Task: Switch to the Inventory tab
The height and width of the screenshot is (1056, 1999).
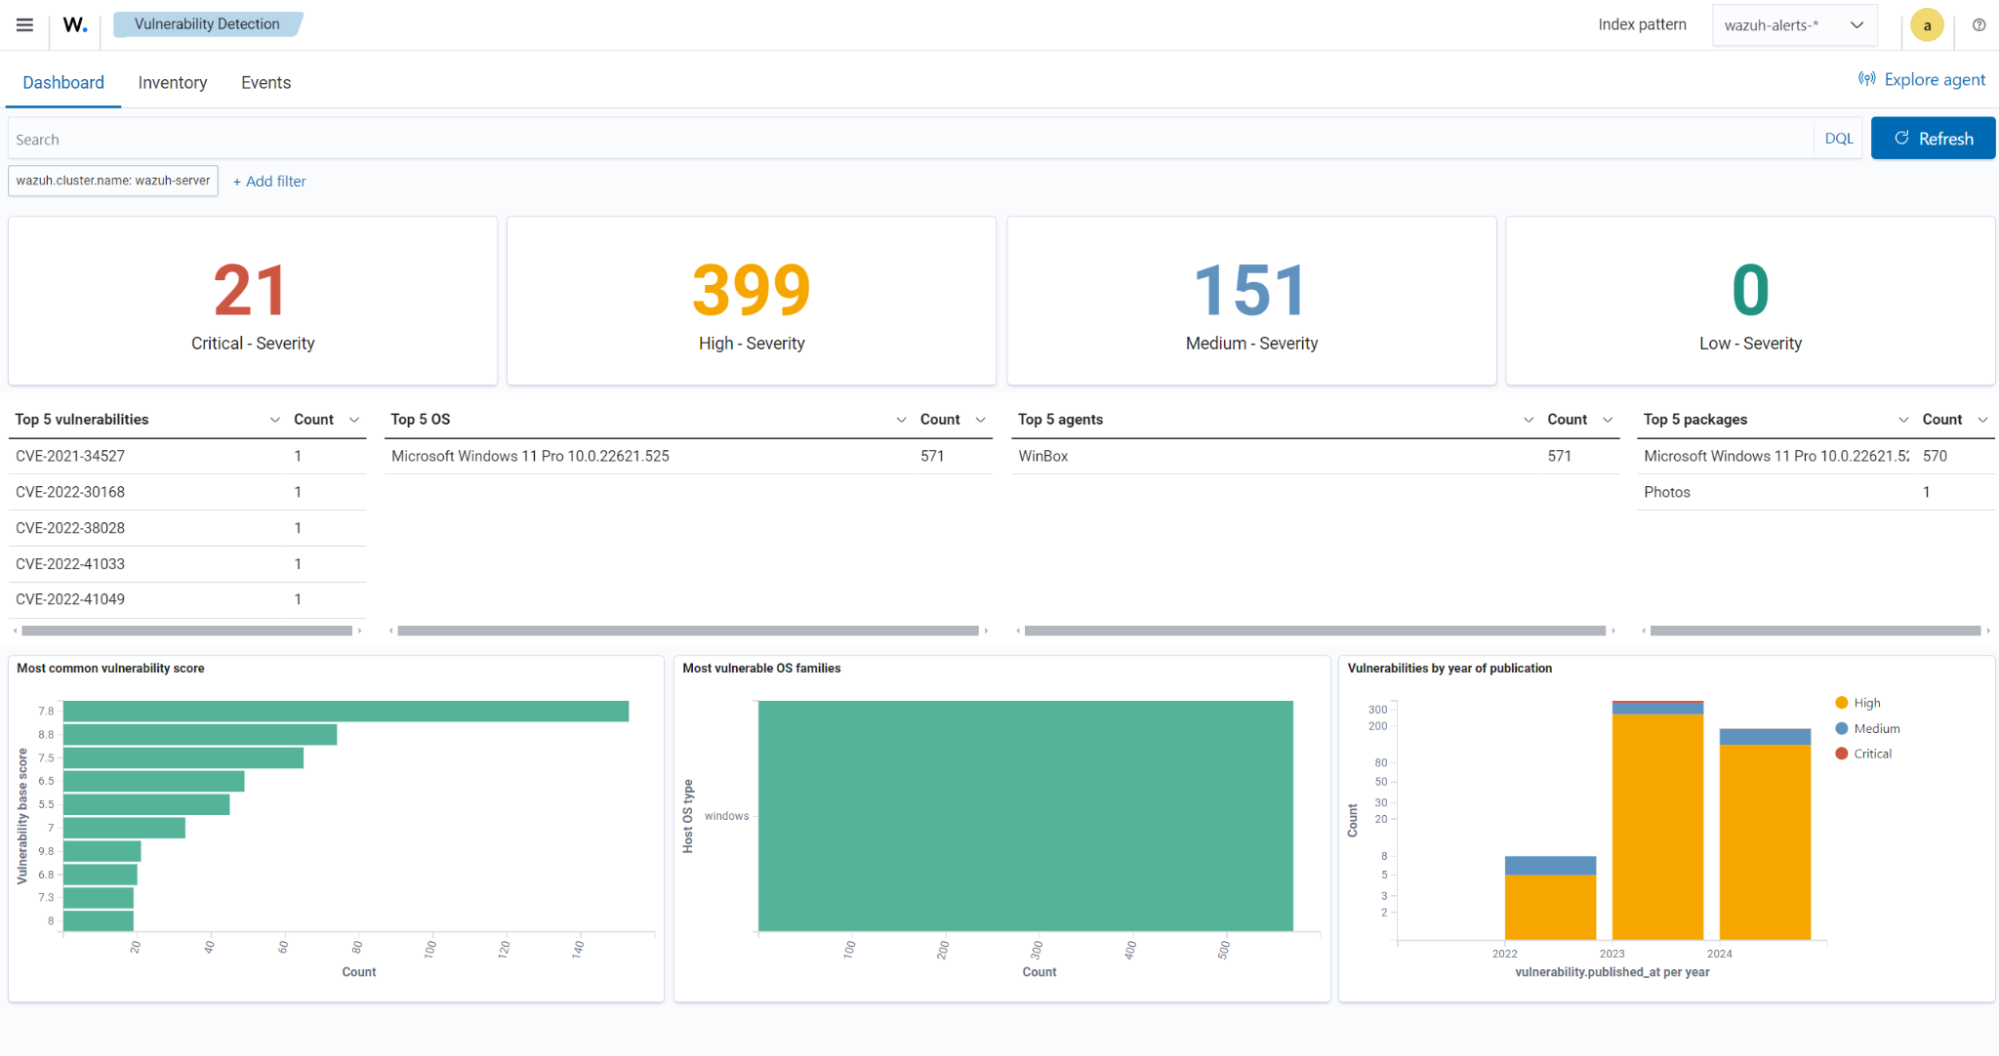Action: point(172,82)
